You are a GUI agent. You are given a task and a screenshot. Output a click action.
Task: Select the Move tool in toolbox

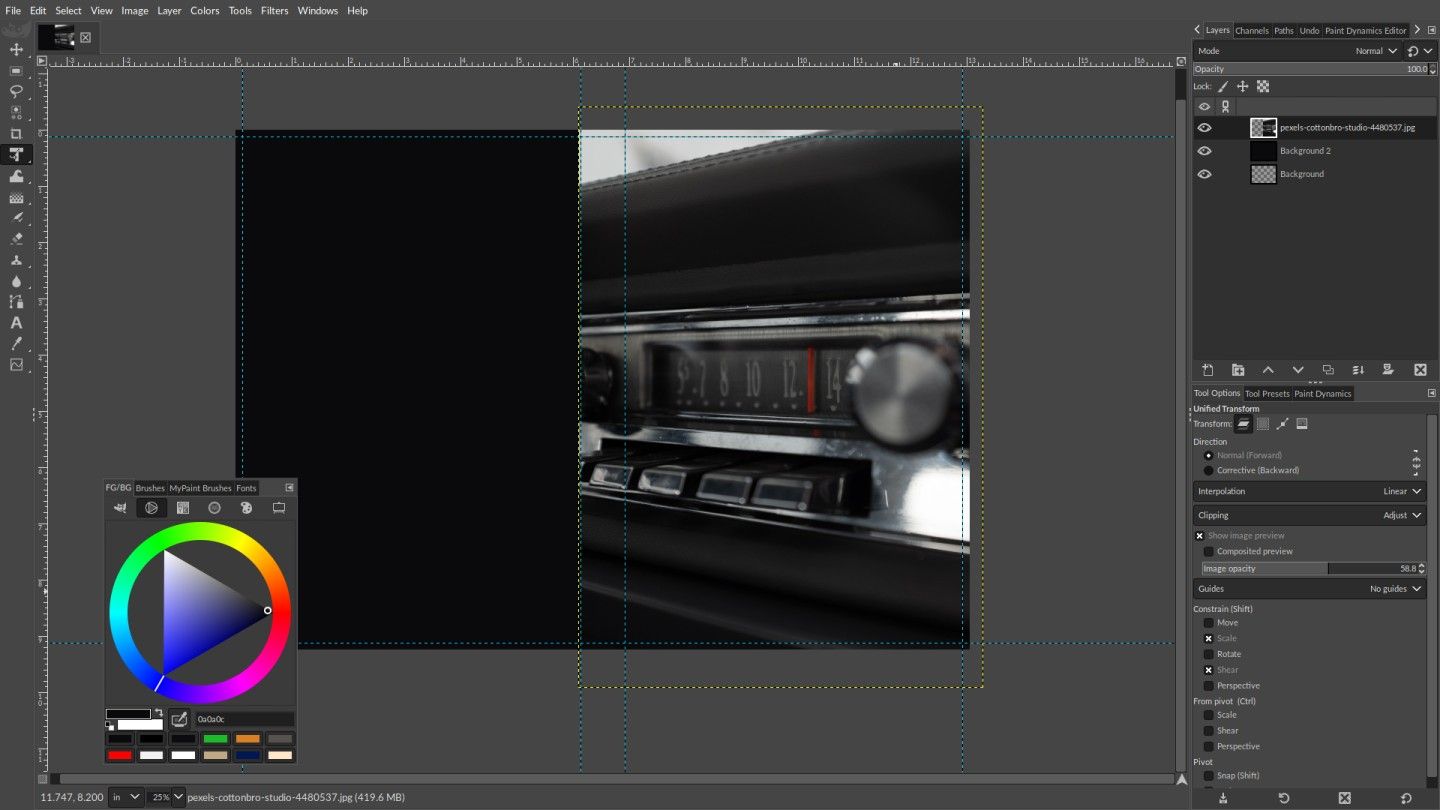(x=16, y=49)
